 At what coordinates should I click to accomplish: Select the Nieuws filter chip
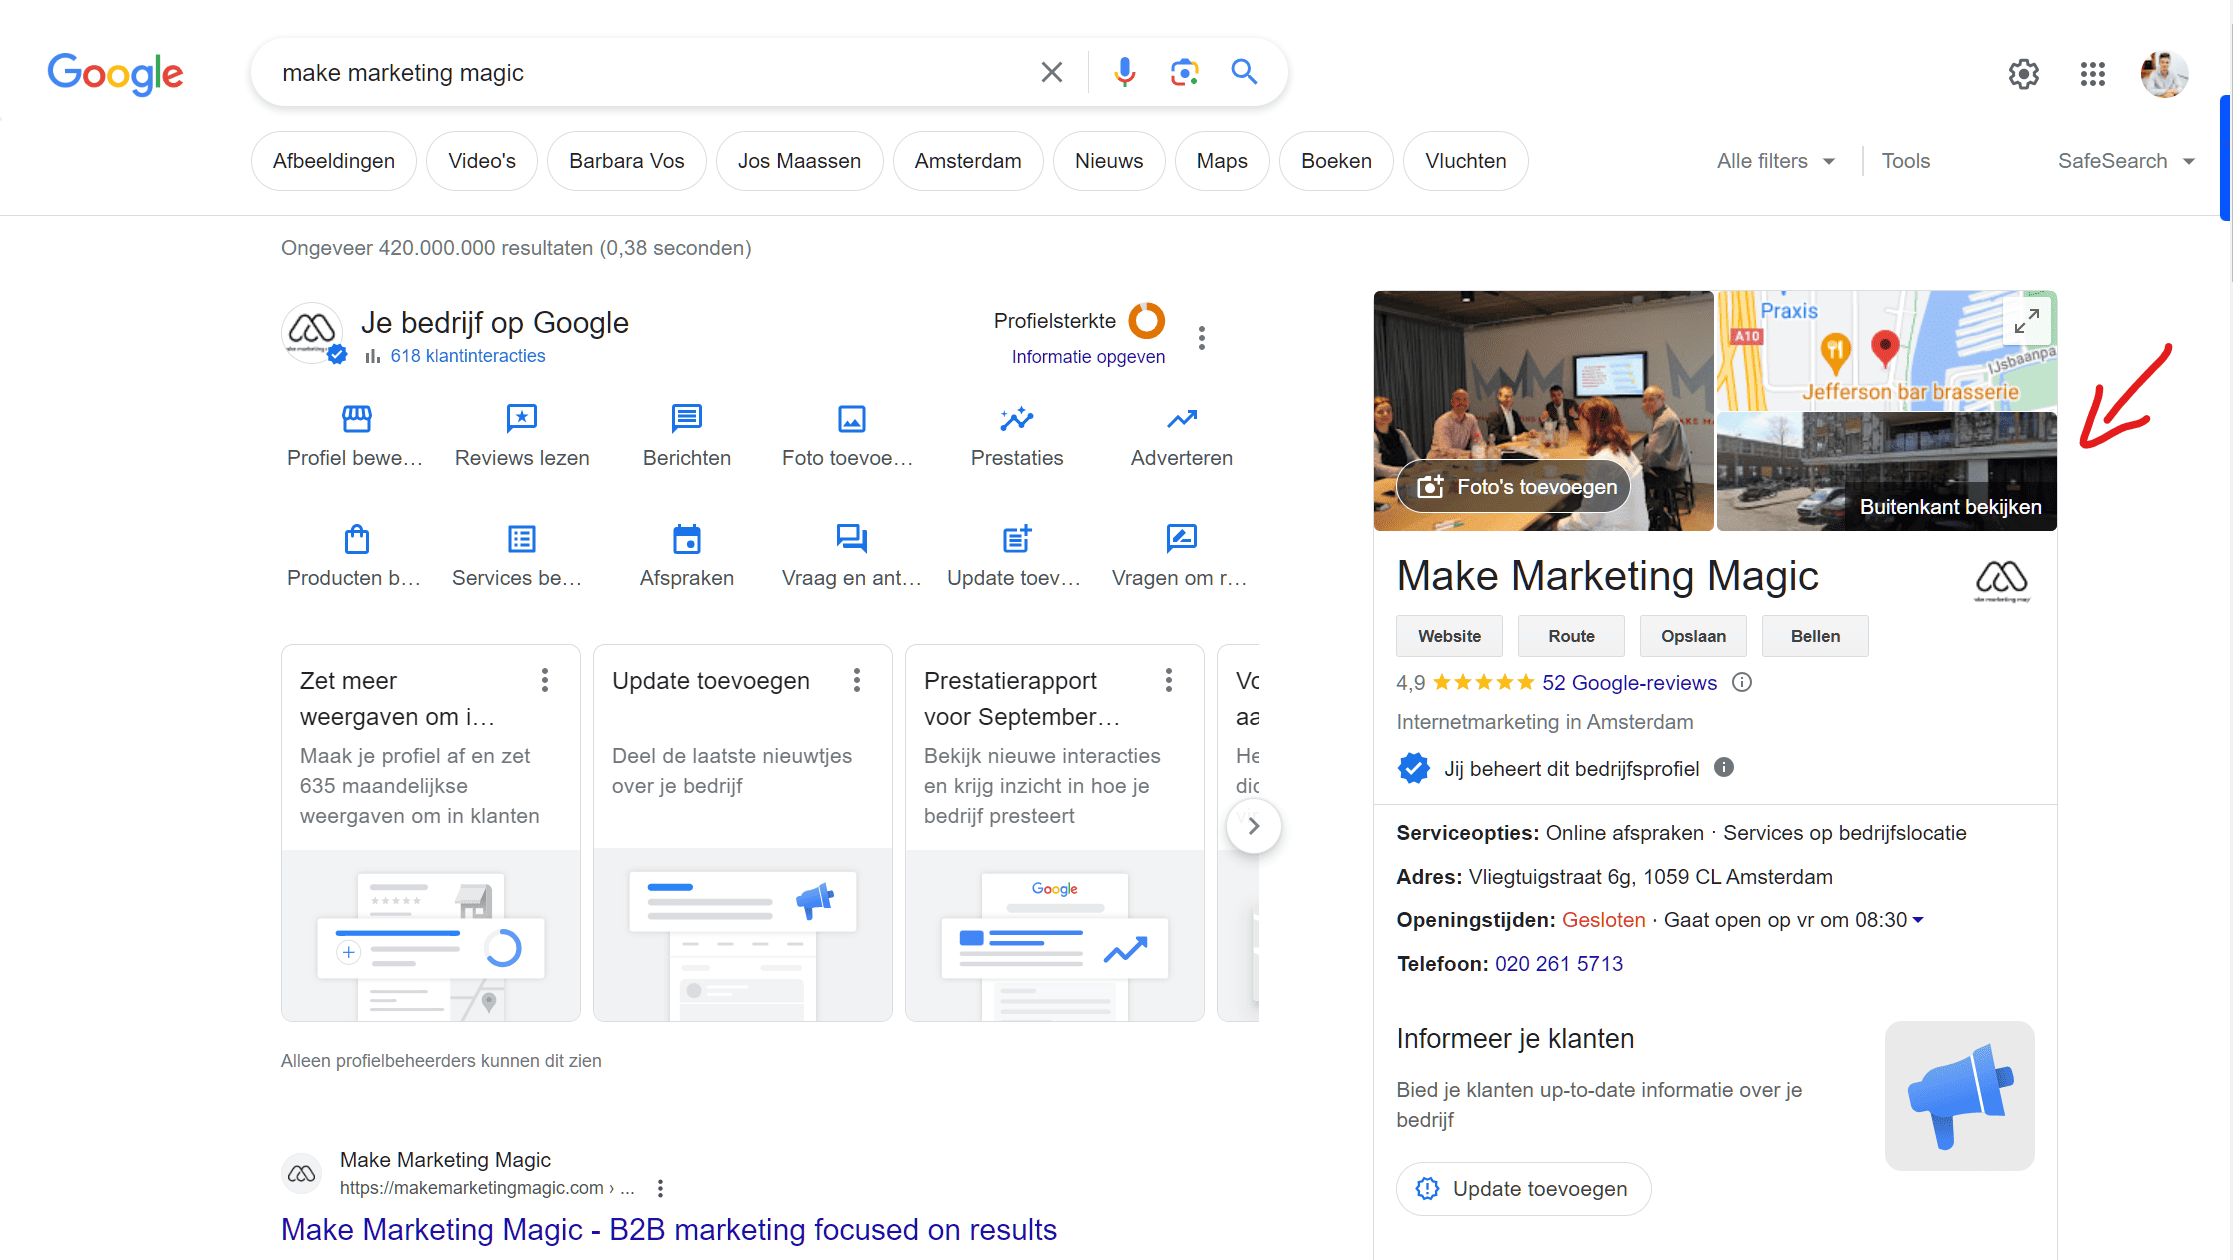[x=1109, y=161]
